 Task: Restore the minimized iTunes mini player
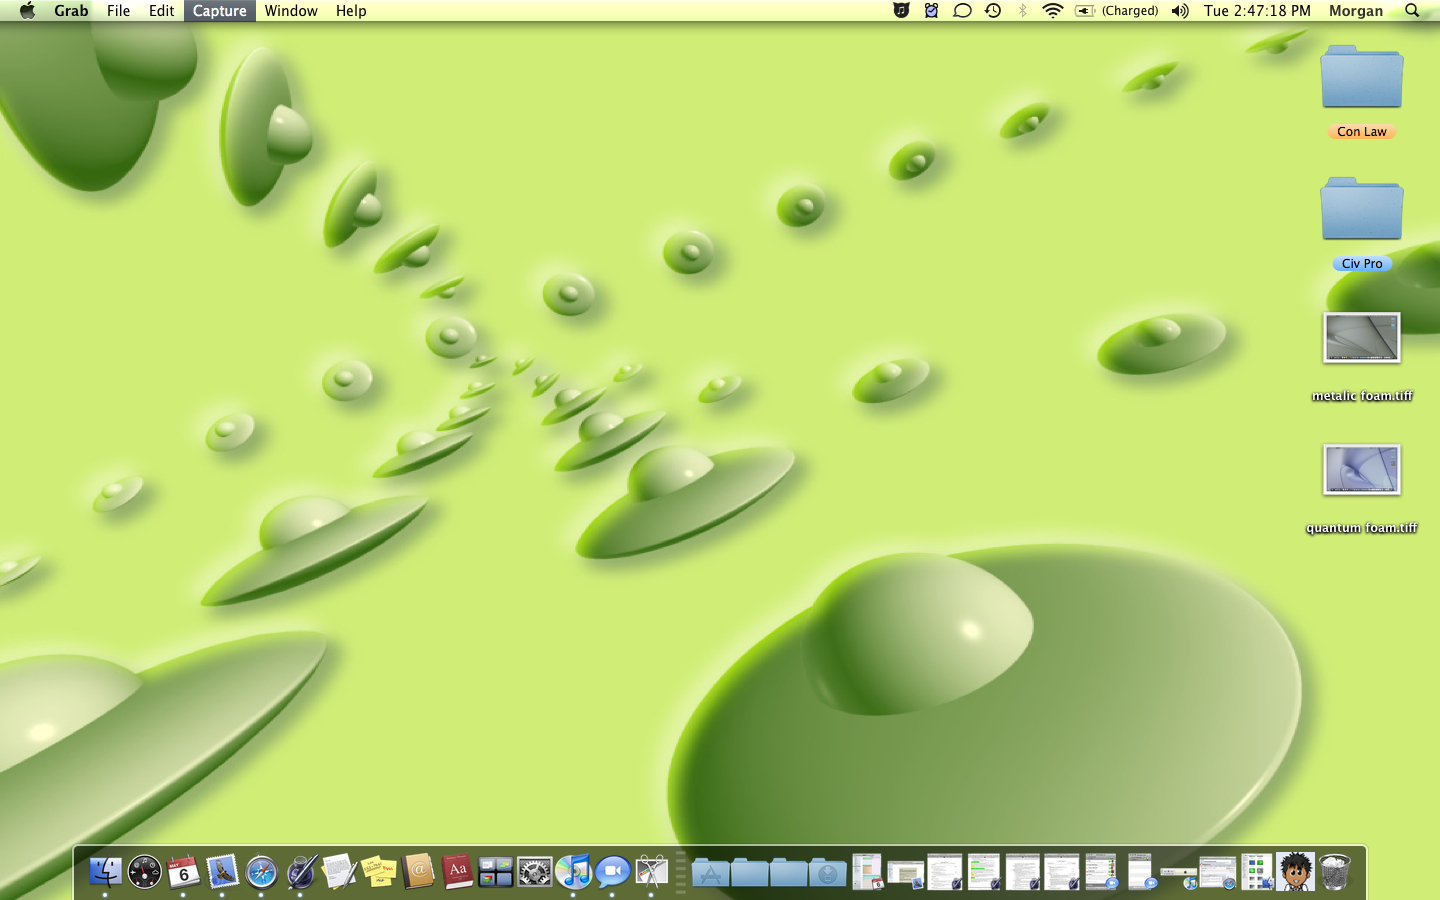[x=1179, y=878]
